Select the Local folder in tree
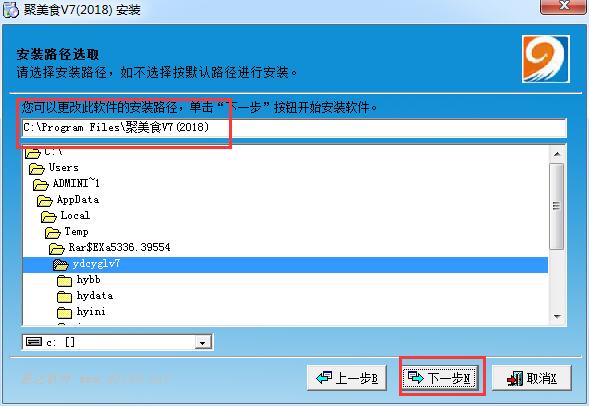 click(x=75, y=216)
